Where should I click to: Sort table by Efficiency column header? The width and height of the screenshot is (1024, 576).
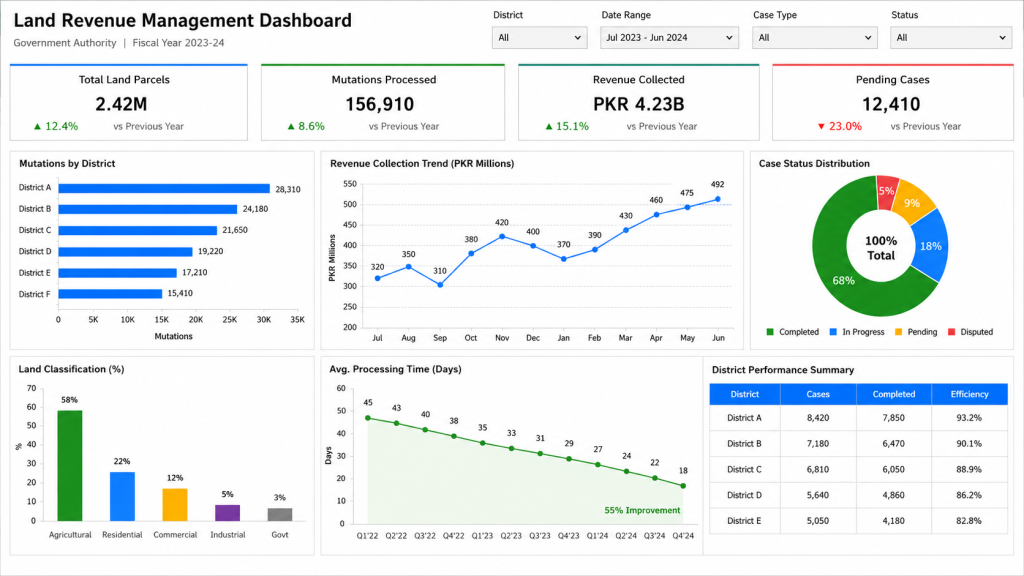pos(969,394)
